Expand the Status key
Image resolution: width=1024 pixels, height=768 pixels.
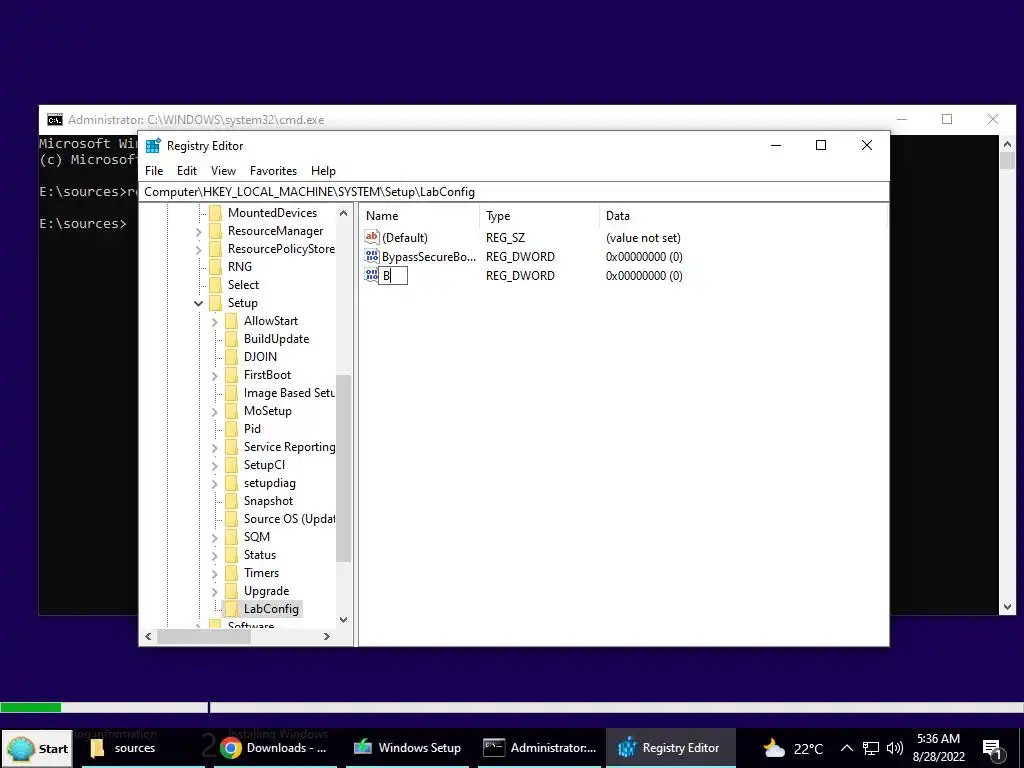point(215,555)
